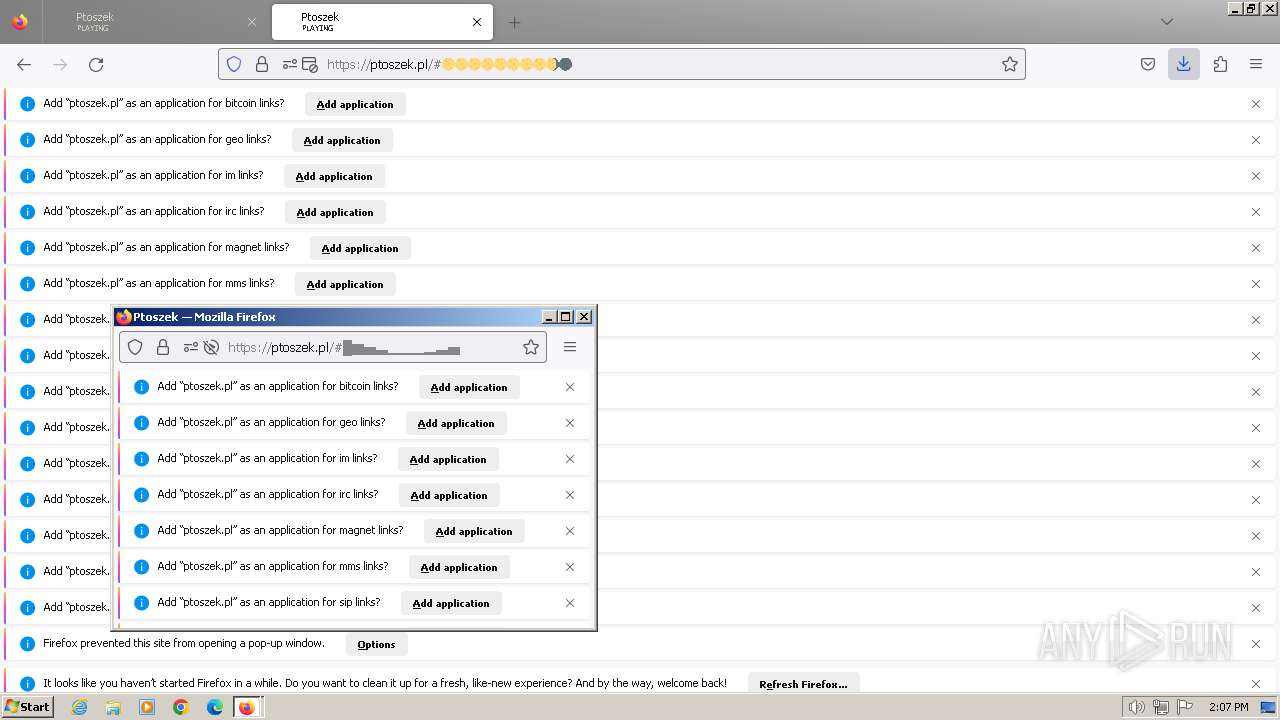Open Pocket save icon
The width and height of the screenshot is (1280, 720).
[1148, 64]
